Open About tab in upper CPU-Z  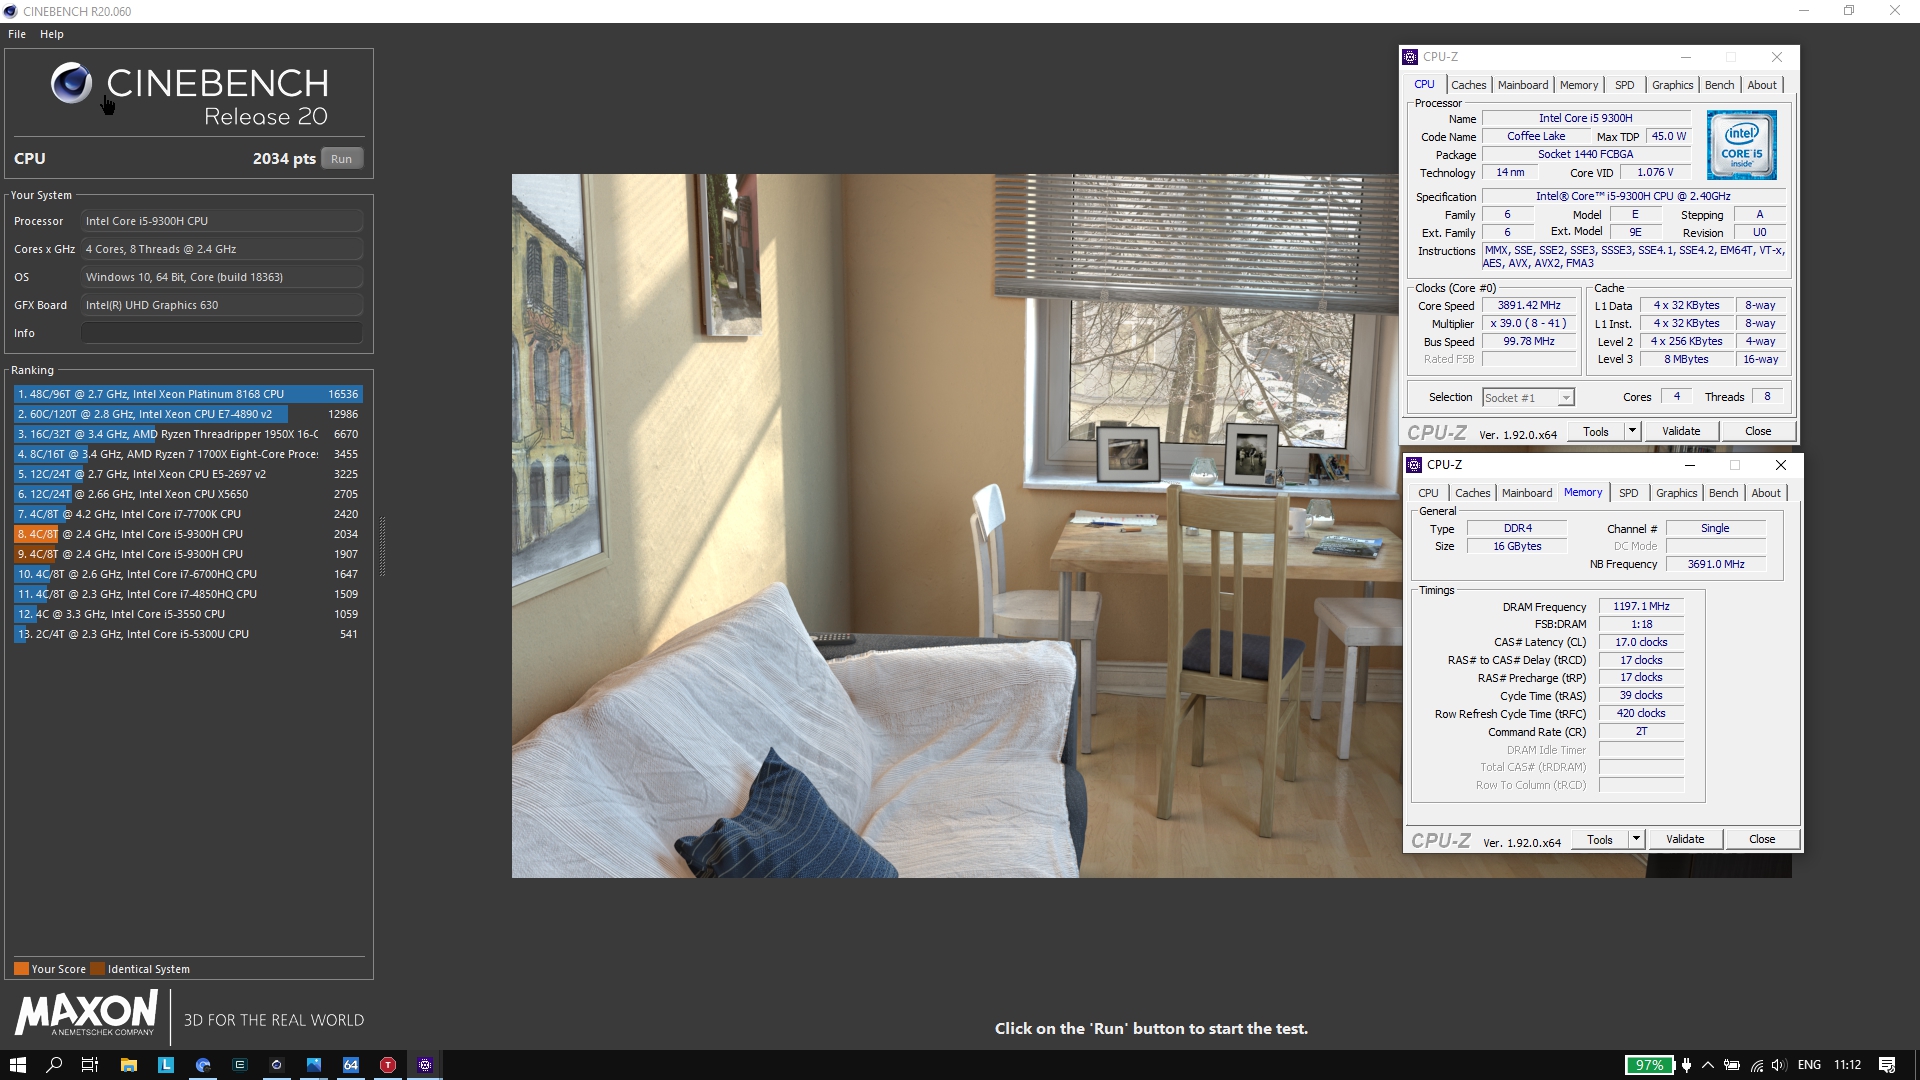[x=1762, y=85]
